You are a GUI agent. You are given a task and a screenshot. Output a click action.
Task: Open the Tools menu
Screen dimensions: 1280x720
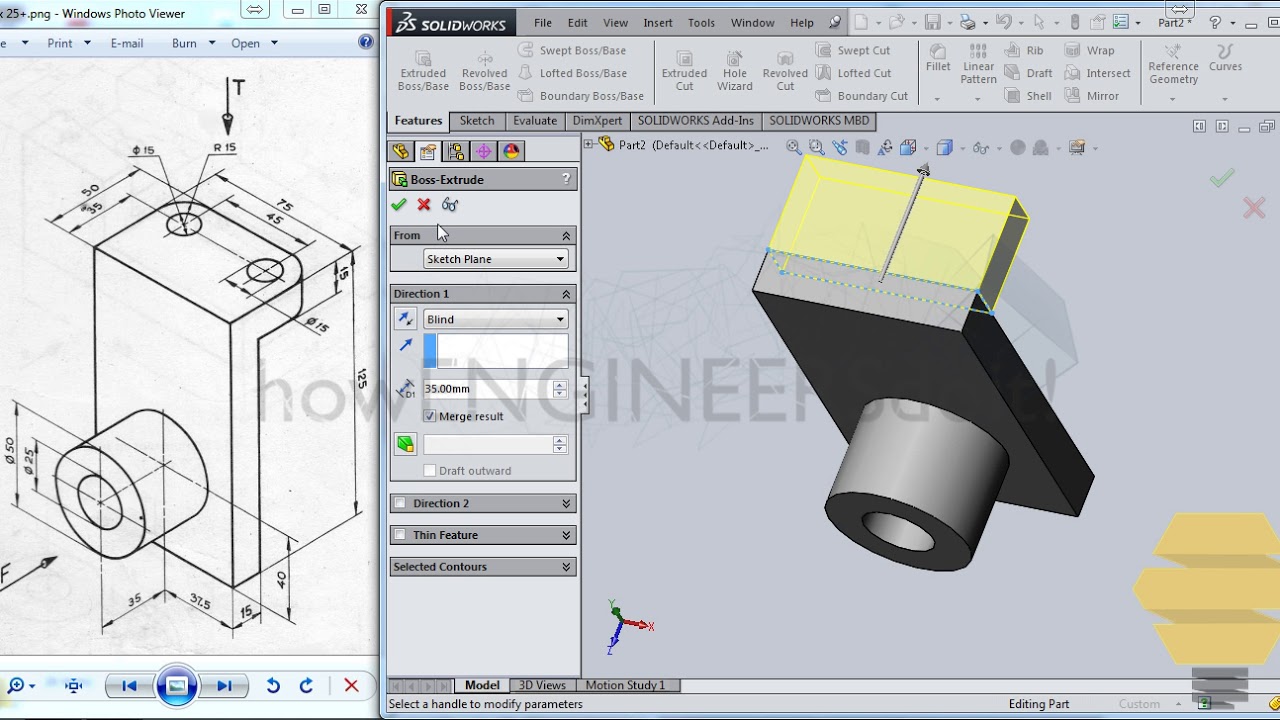pyautogui.click(x=701, y=22)
